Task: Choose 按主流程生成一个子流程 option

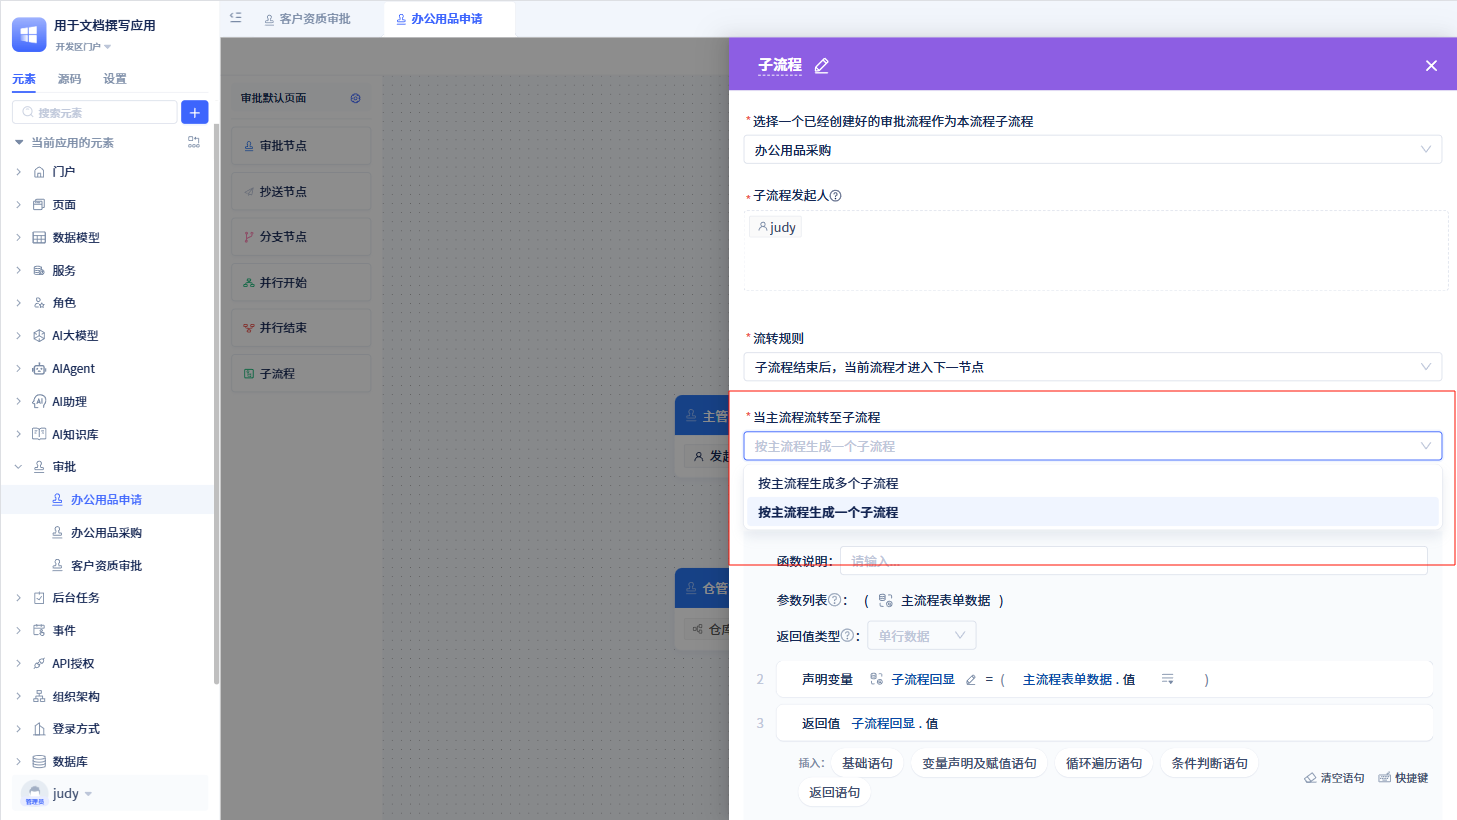Action: pos(1092,512)
